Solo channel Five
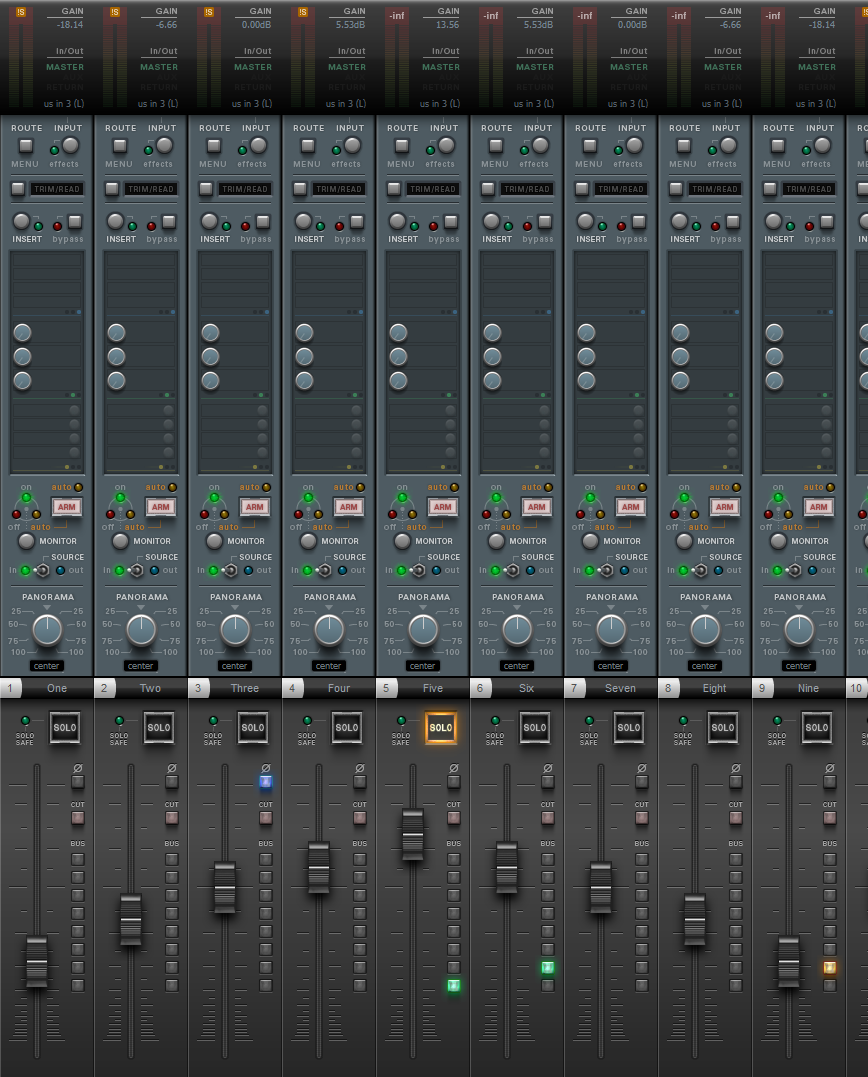Image resolution: width=868 pixels, height=1077 pixels. [x=440, y=728]
